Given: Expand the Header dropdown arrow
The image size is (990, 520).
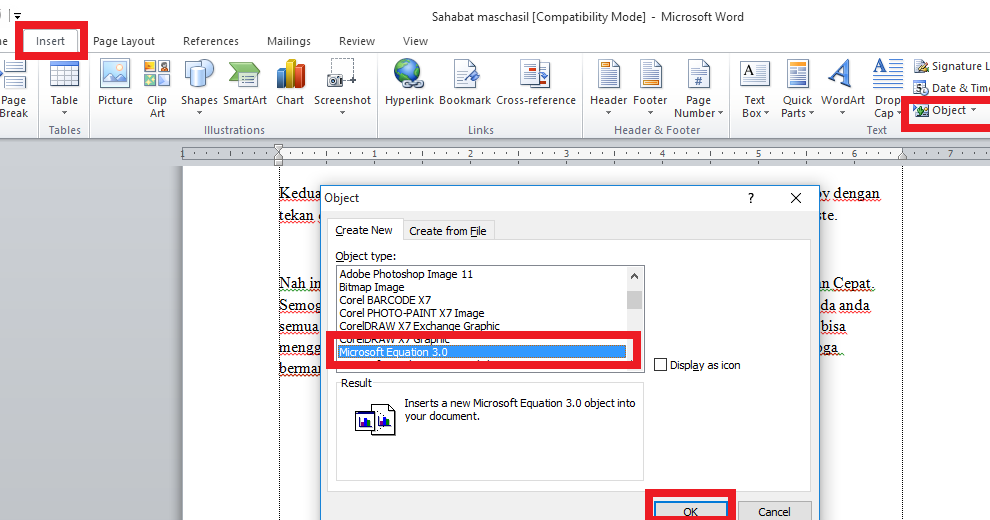Looking at the screenshot, I should click(x=609, y=113).
